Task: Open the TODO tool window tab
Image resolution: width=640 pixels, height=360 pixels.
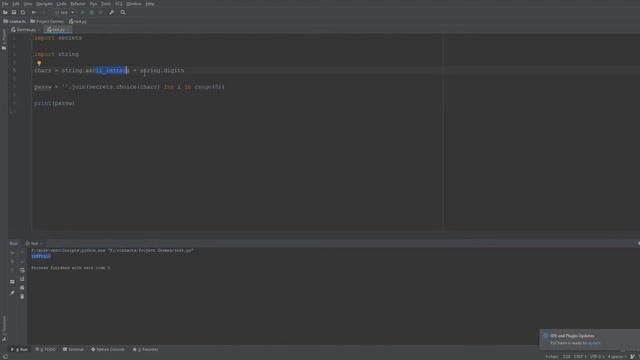Action: pyautogui.click(x=45, y=349)
